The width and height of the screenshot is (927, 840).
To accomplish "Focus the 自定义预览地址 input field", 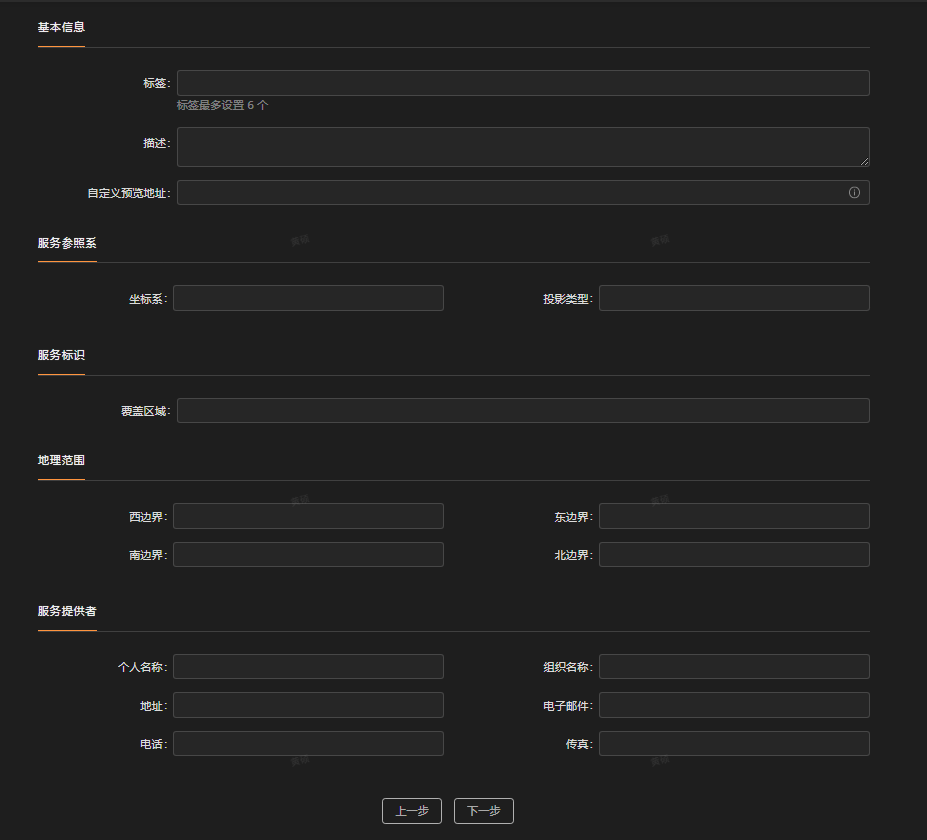I will [x=523, y=193].
